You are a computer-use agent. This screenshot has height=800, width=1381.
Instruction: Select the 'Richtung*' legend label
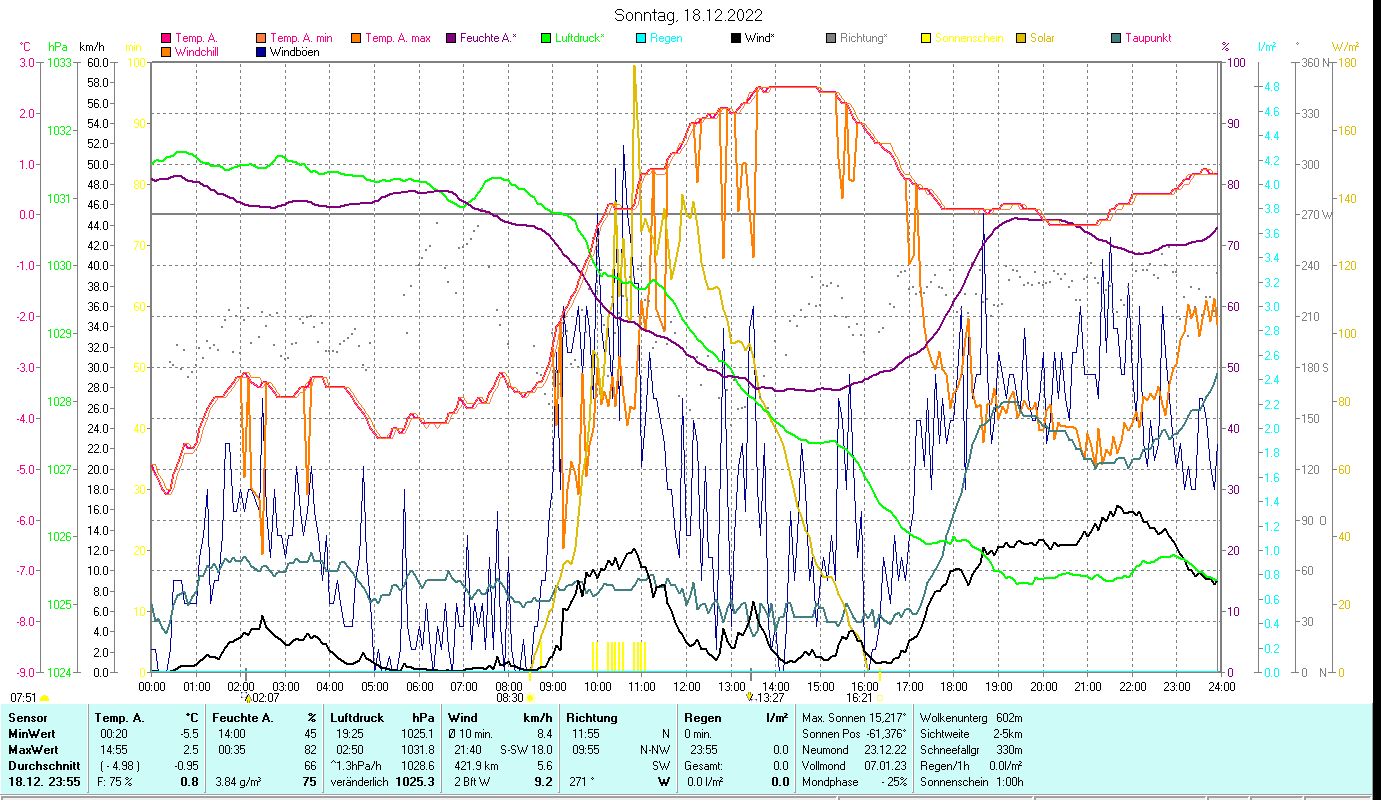[864, 39]
